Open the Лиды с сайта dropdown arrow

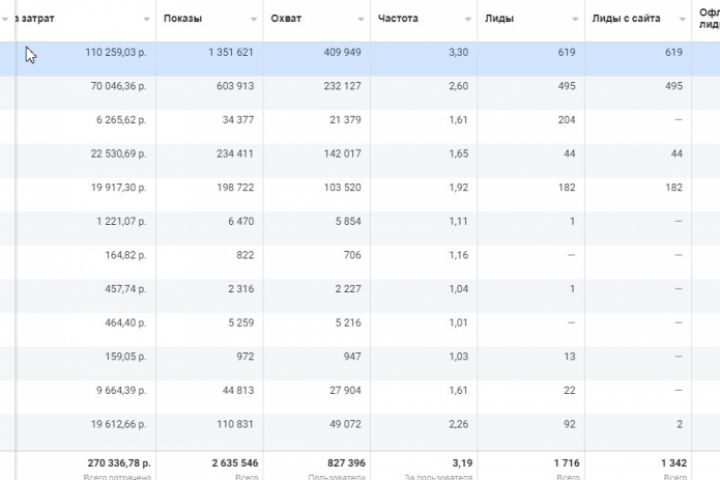681,19
